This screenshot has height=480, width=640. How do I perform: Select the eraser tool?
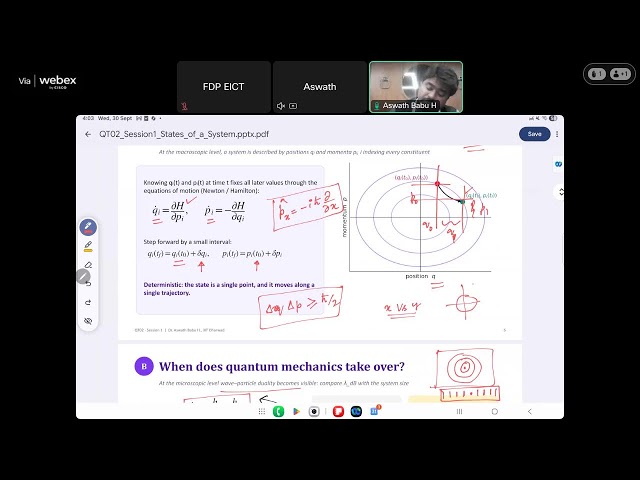[x=88, y=265]
